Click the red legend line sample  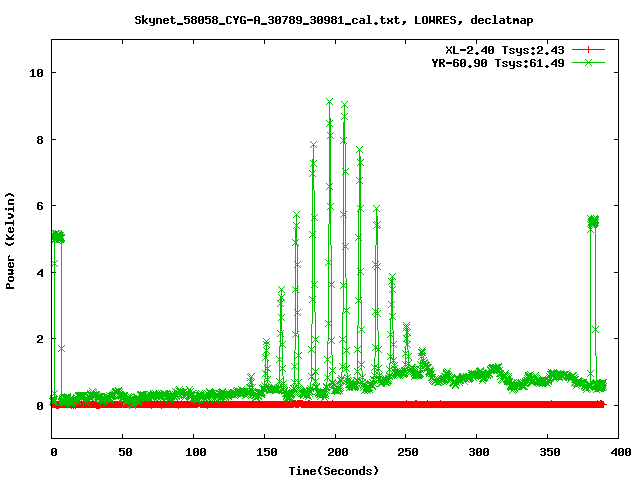tap(588, 50)
